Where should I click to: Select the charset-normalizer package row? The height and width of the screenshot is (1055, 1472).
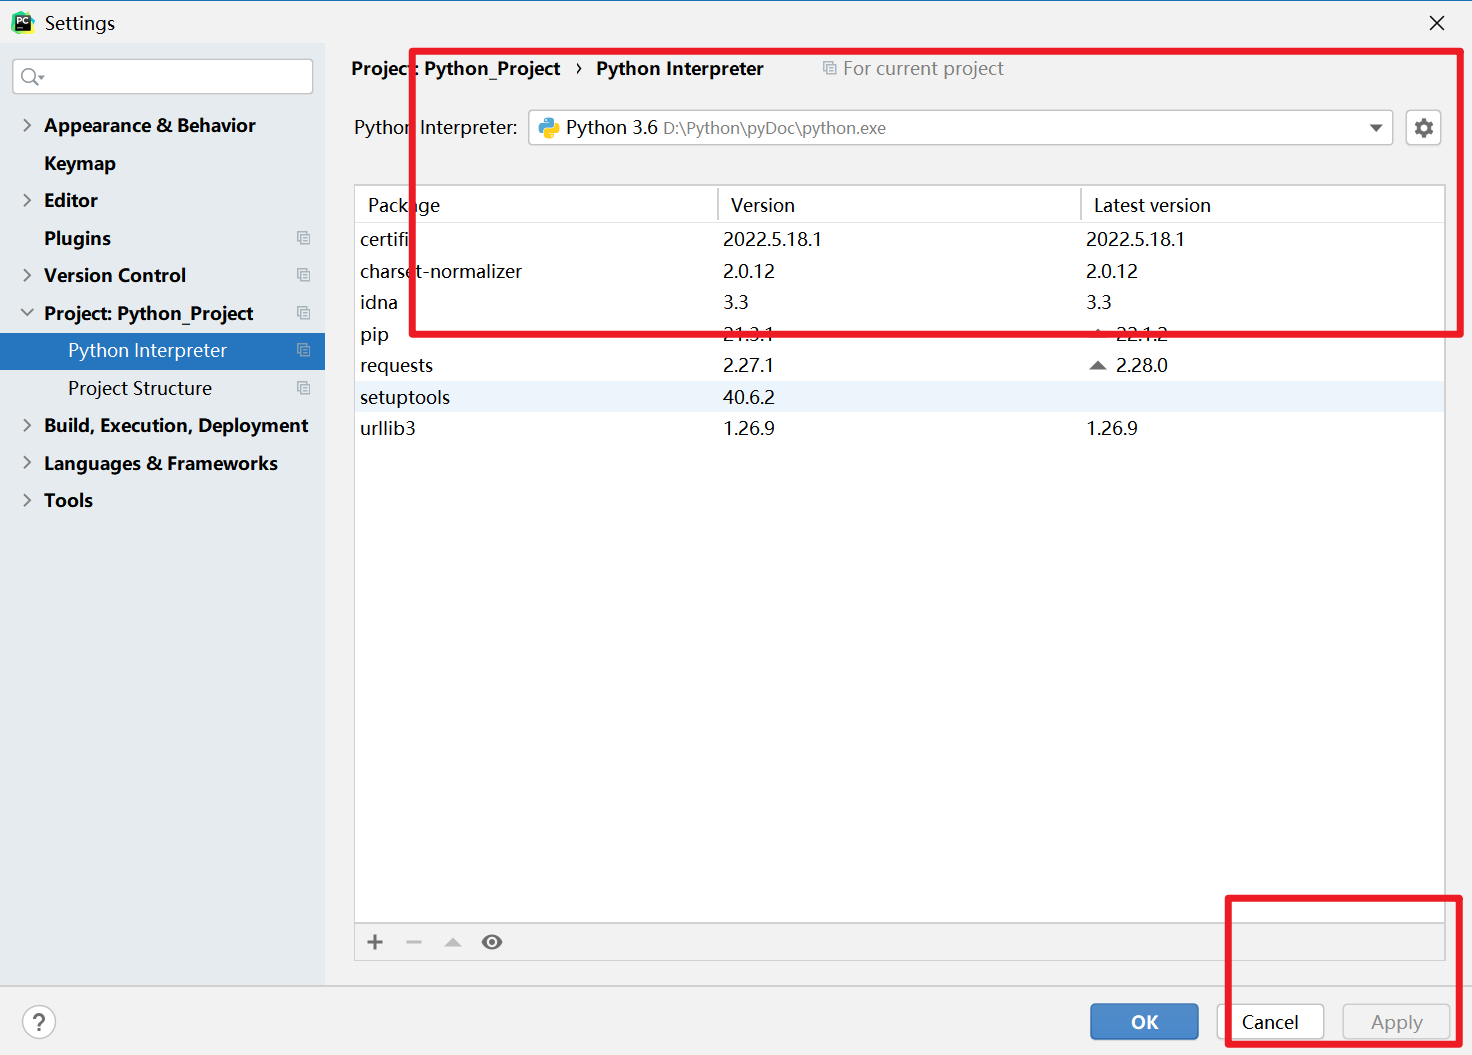coord(899,271)
